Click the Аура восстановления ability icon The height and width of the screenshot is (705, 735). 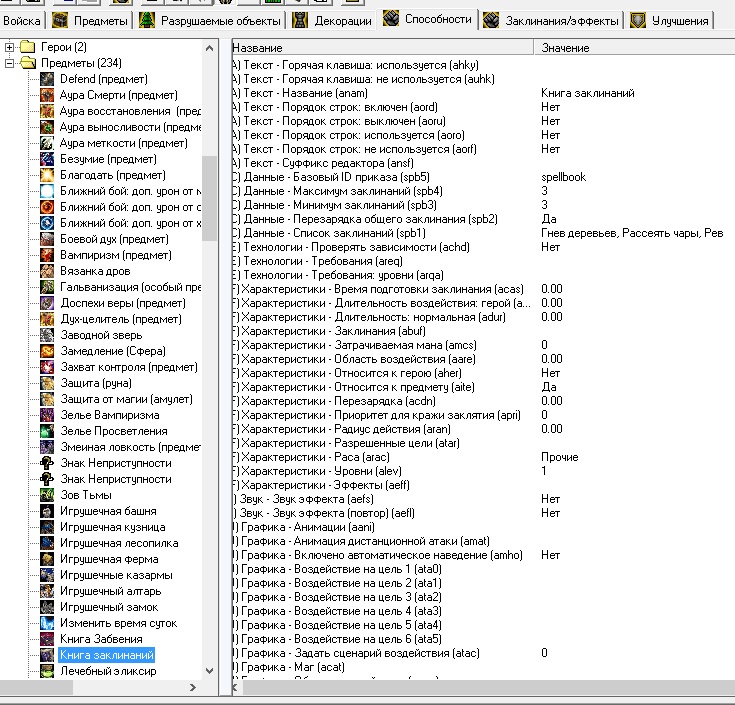click(x=47, y=111)
